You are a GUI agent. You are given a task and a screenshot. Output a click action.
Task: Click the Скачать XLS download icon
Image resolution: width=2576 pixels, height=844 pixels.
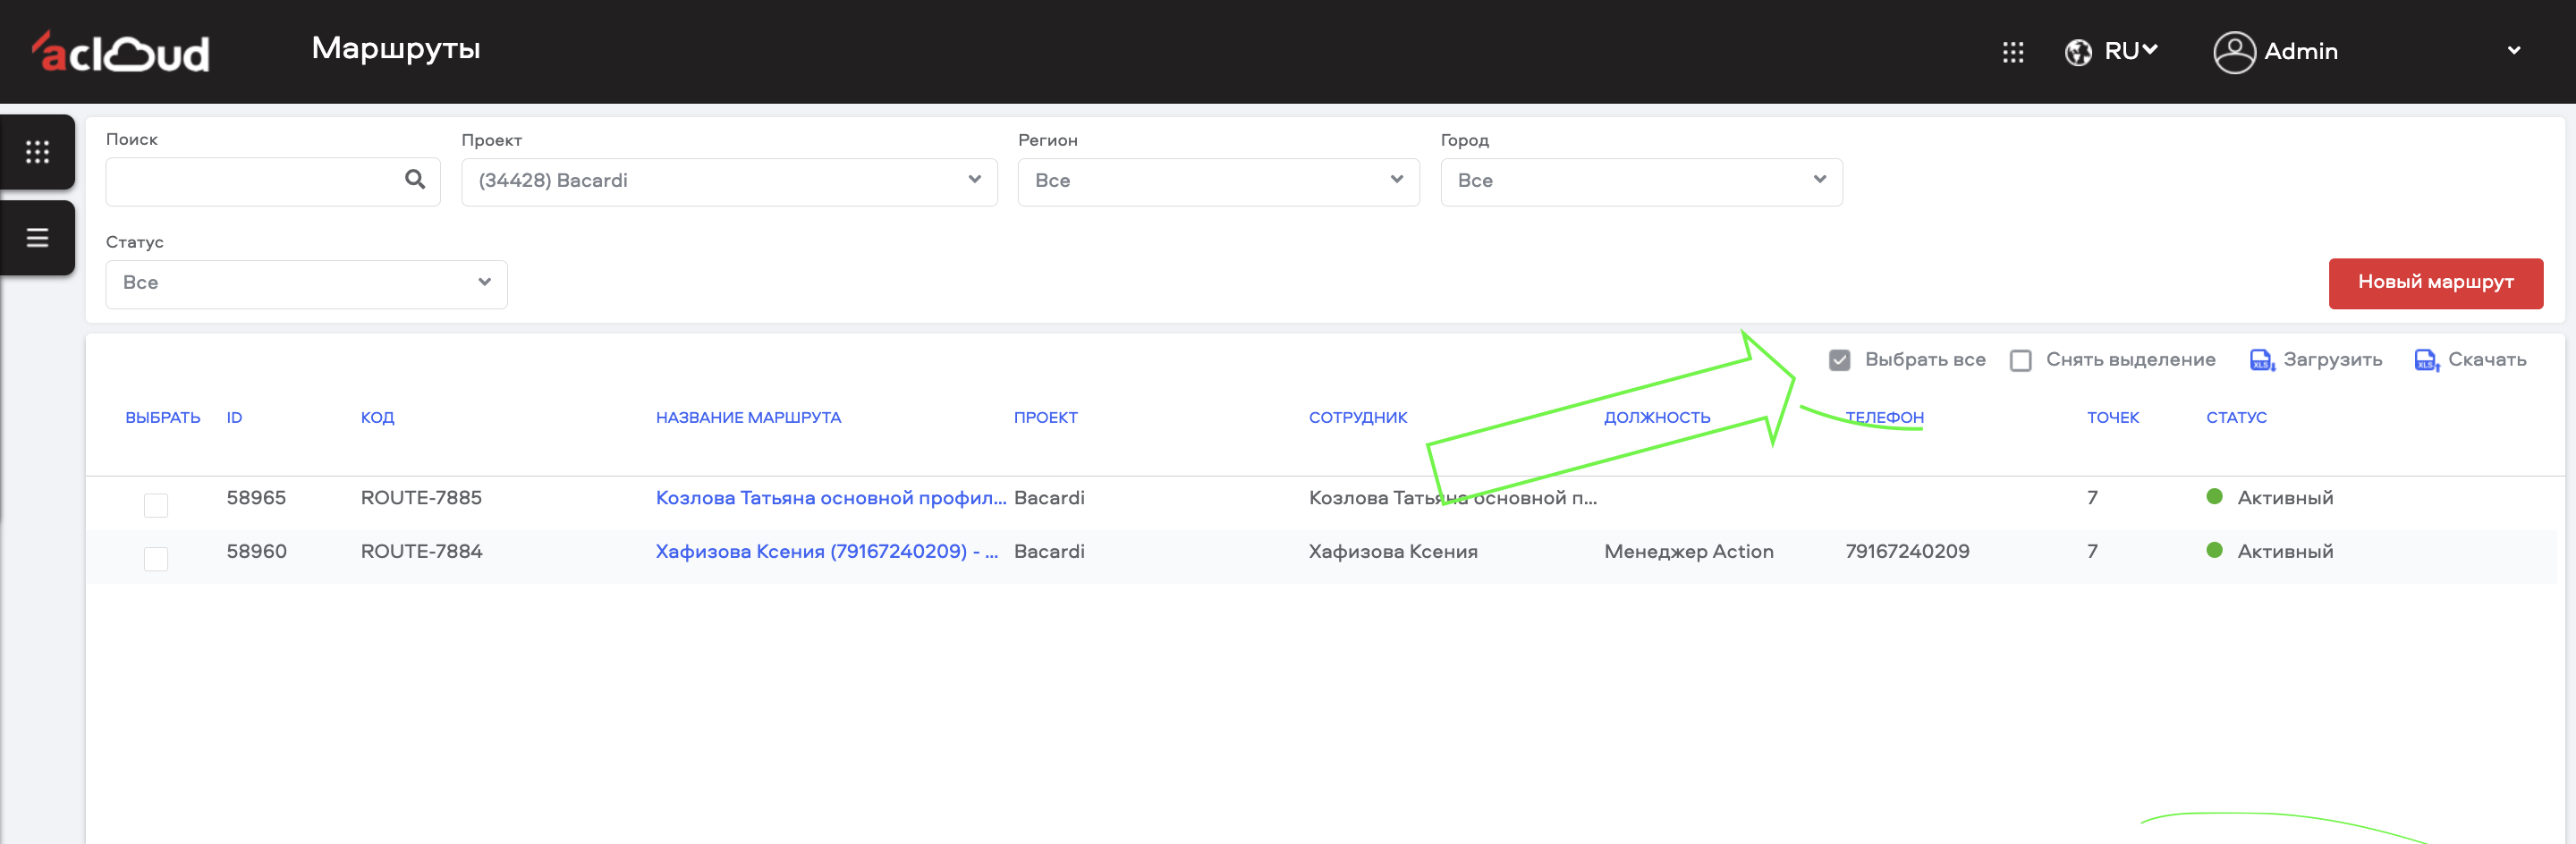(x=2427, y=360)
